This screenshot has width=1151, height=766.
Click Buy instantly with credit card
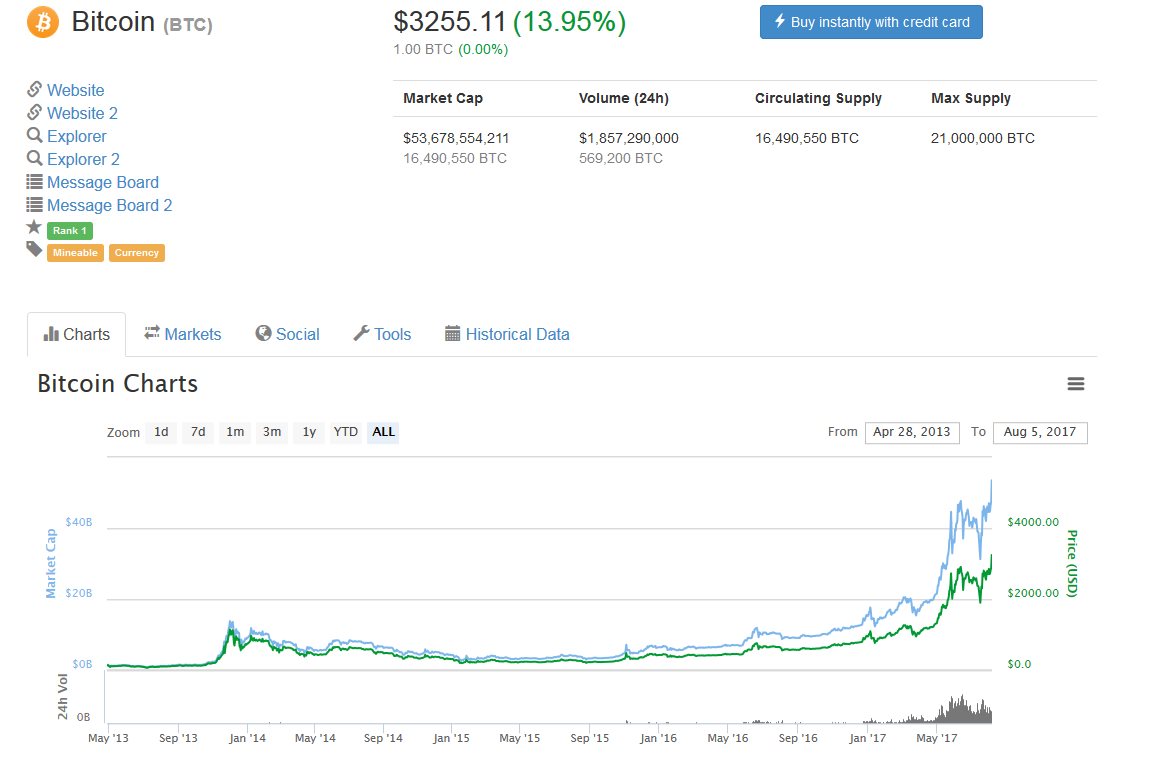pyautogui.click(x=871, y=22)
